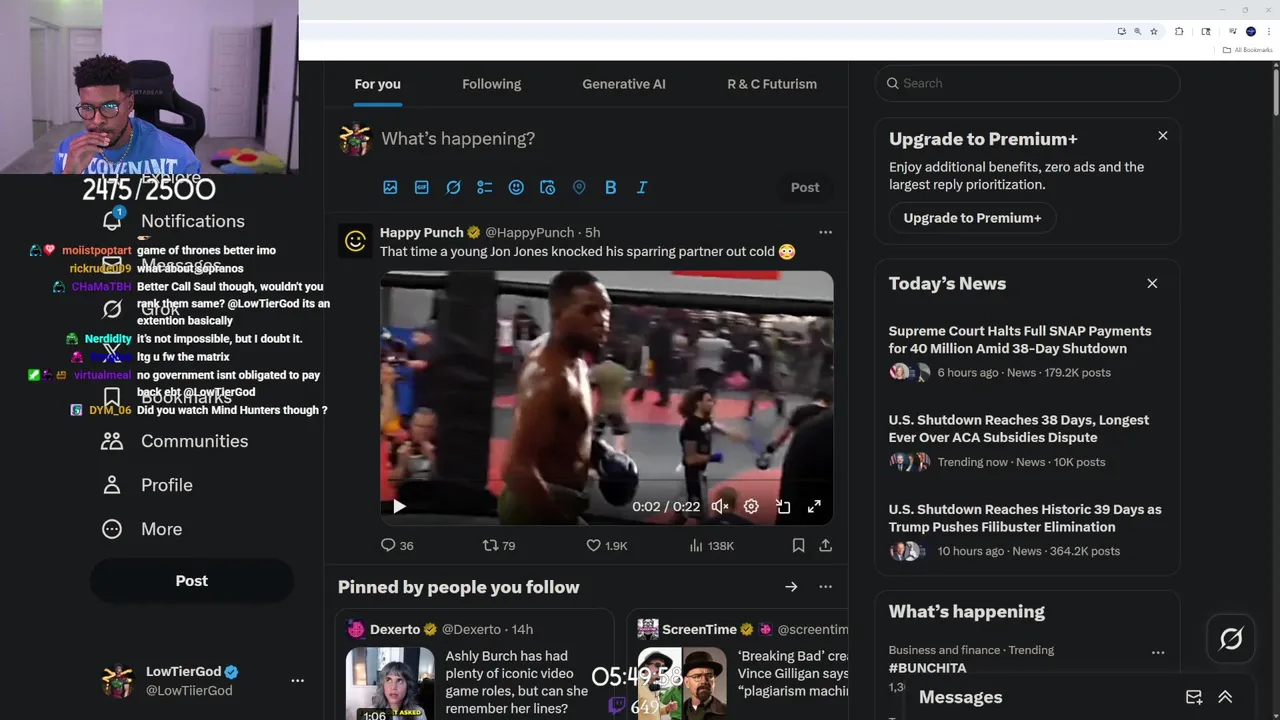This screenshot has height=720, width=1280.
Task: Switch to the Following tab
Action: (x=491, y=84)
